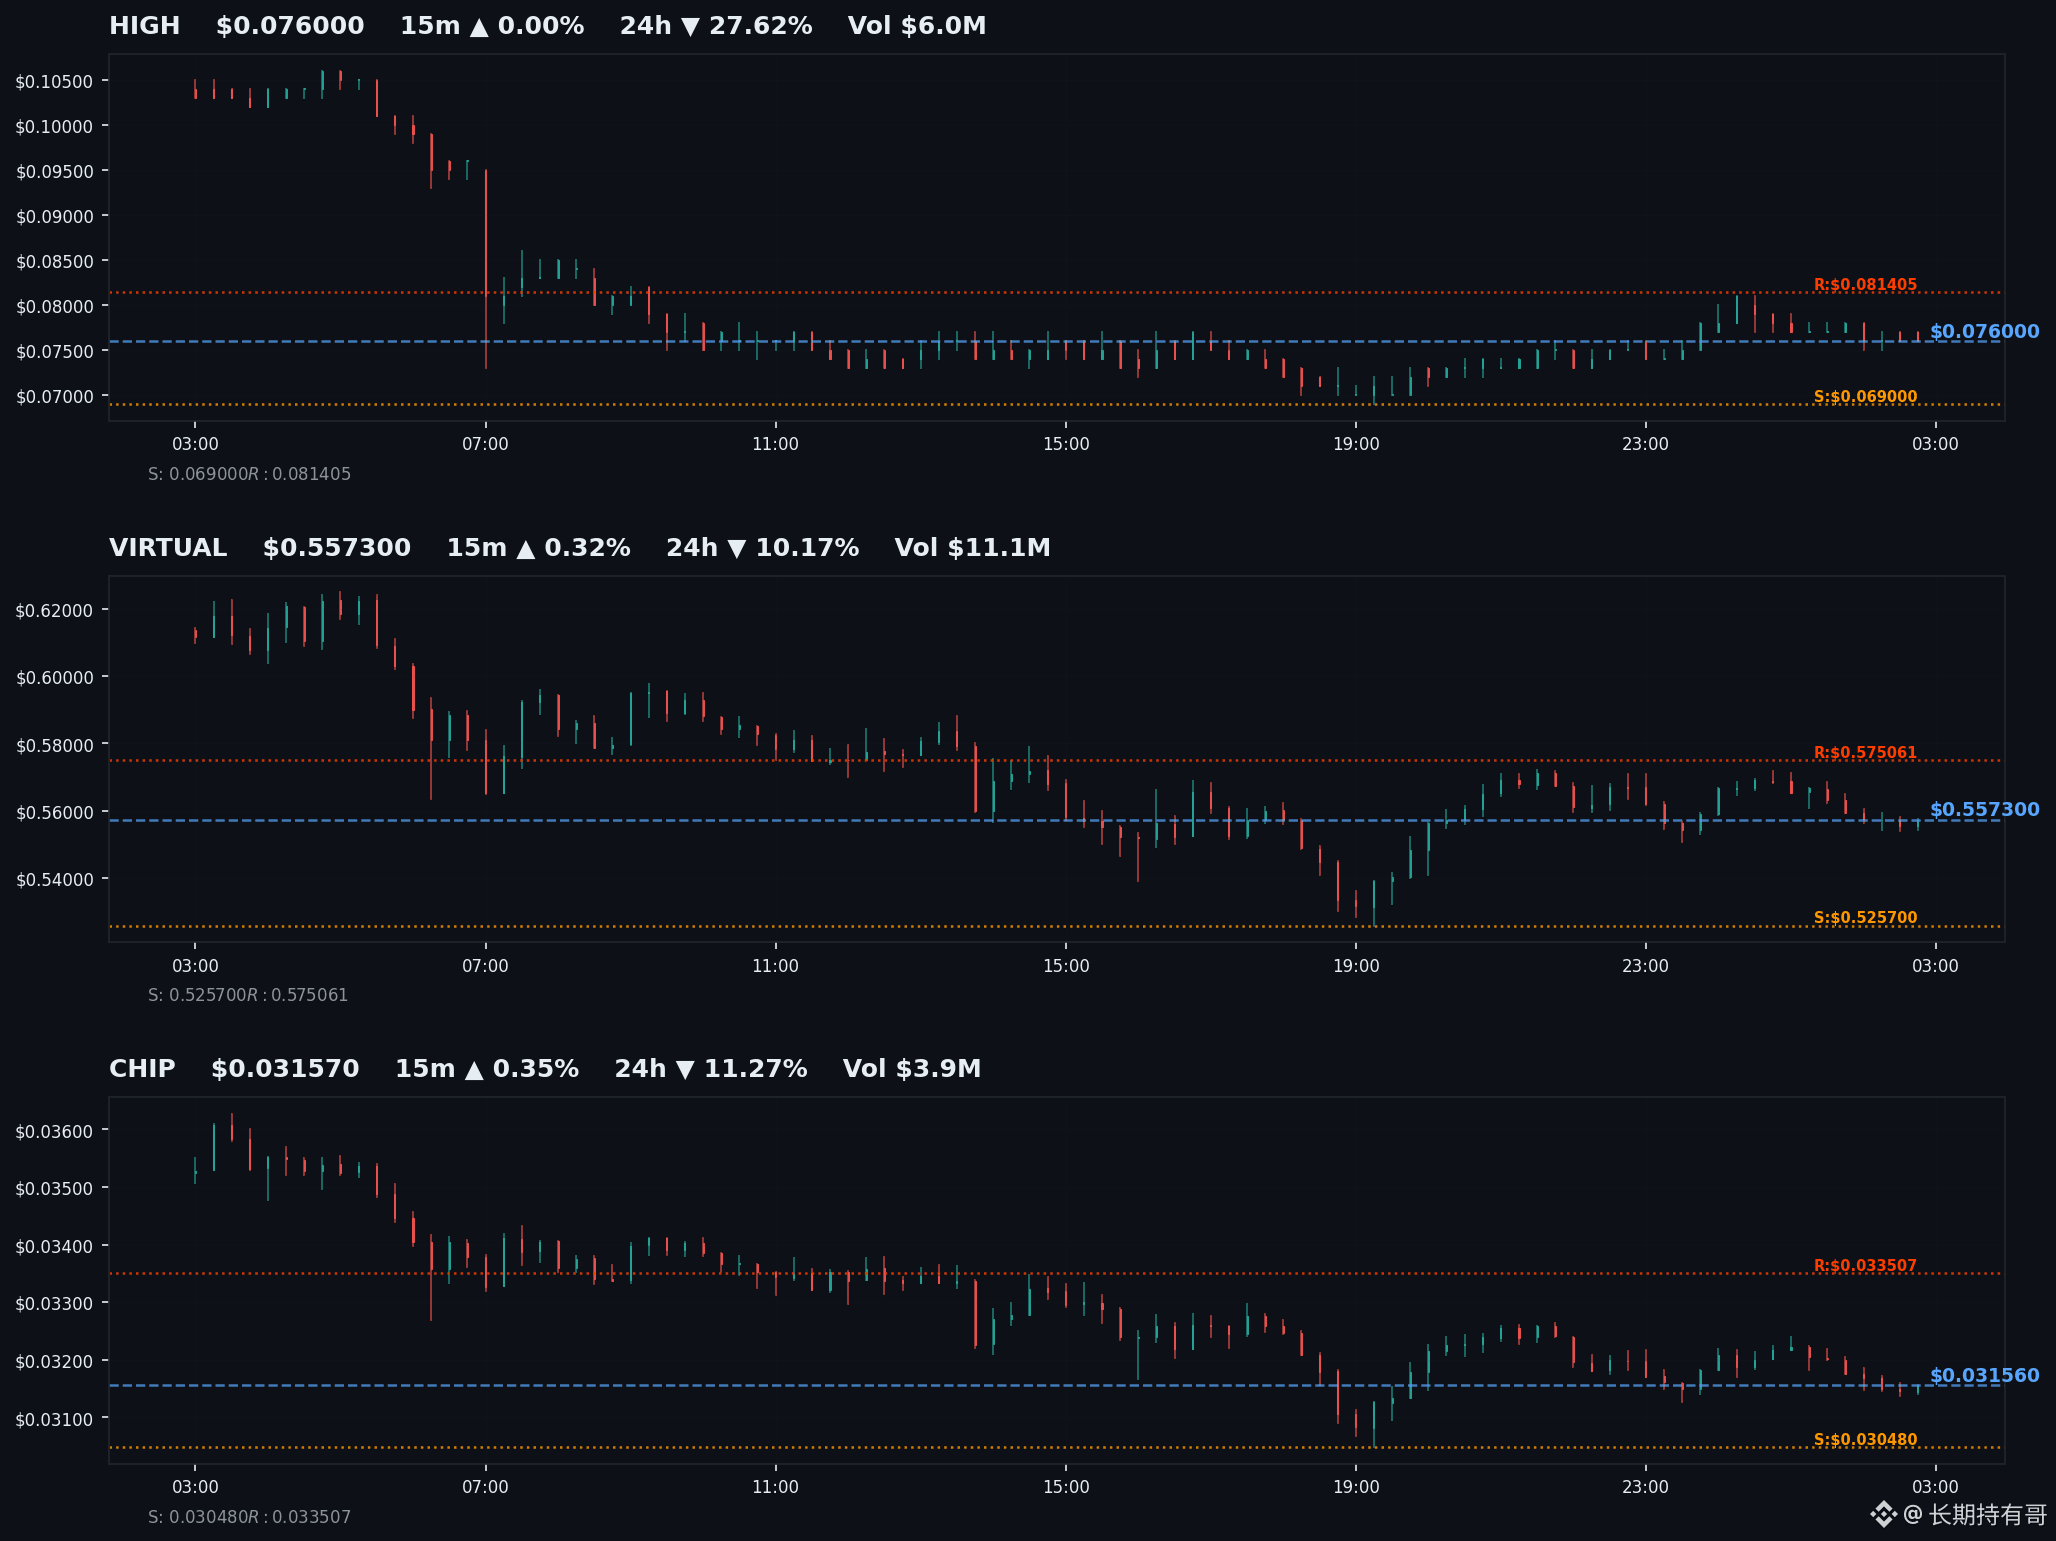Select the VIRTUAL header price $0.557300

tap(337, 548)
